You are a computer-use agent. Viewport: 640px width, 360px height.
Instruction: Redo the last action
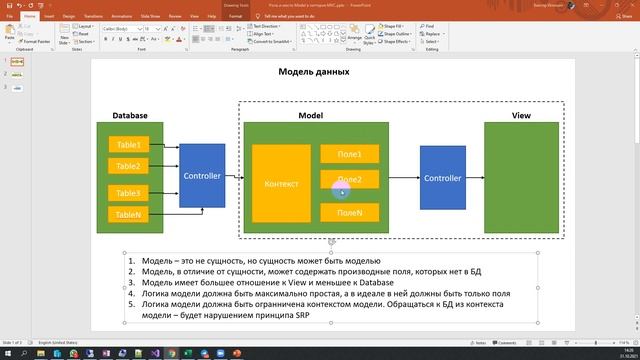point(31,5)
